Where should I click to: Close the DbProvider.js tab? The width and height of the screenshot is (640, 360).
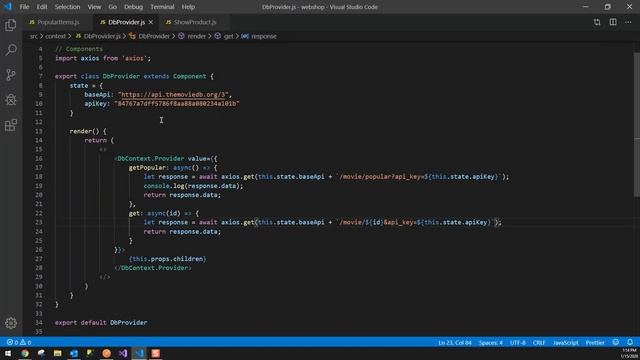[x=151, y=22]
